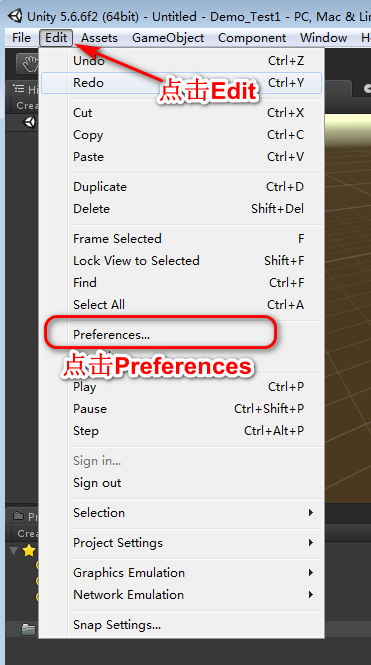
Task: Expand the Selection submenu arrow
Action: (x=311, y=512)
